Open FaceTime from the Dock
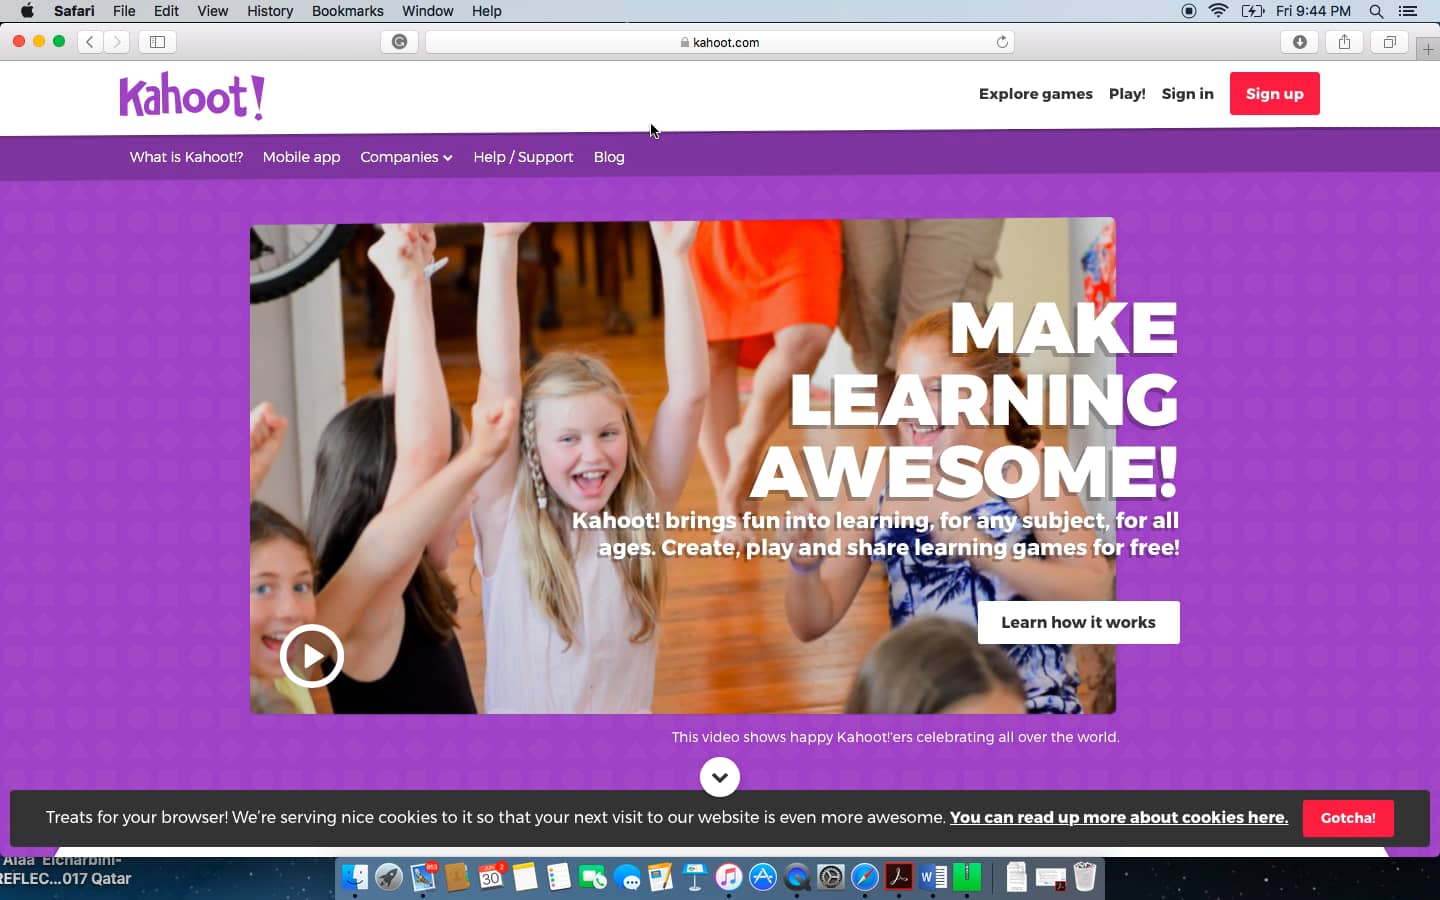 [x=593, y=877]
